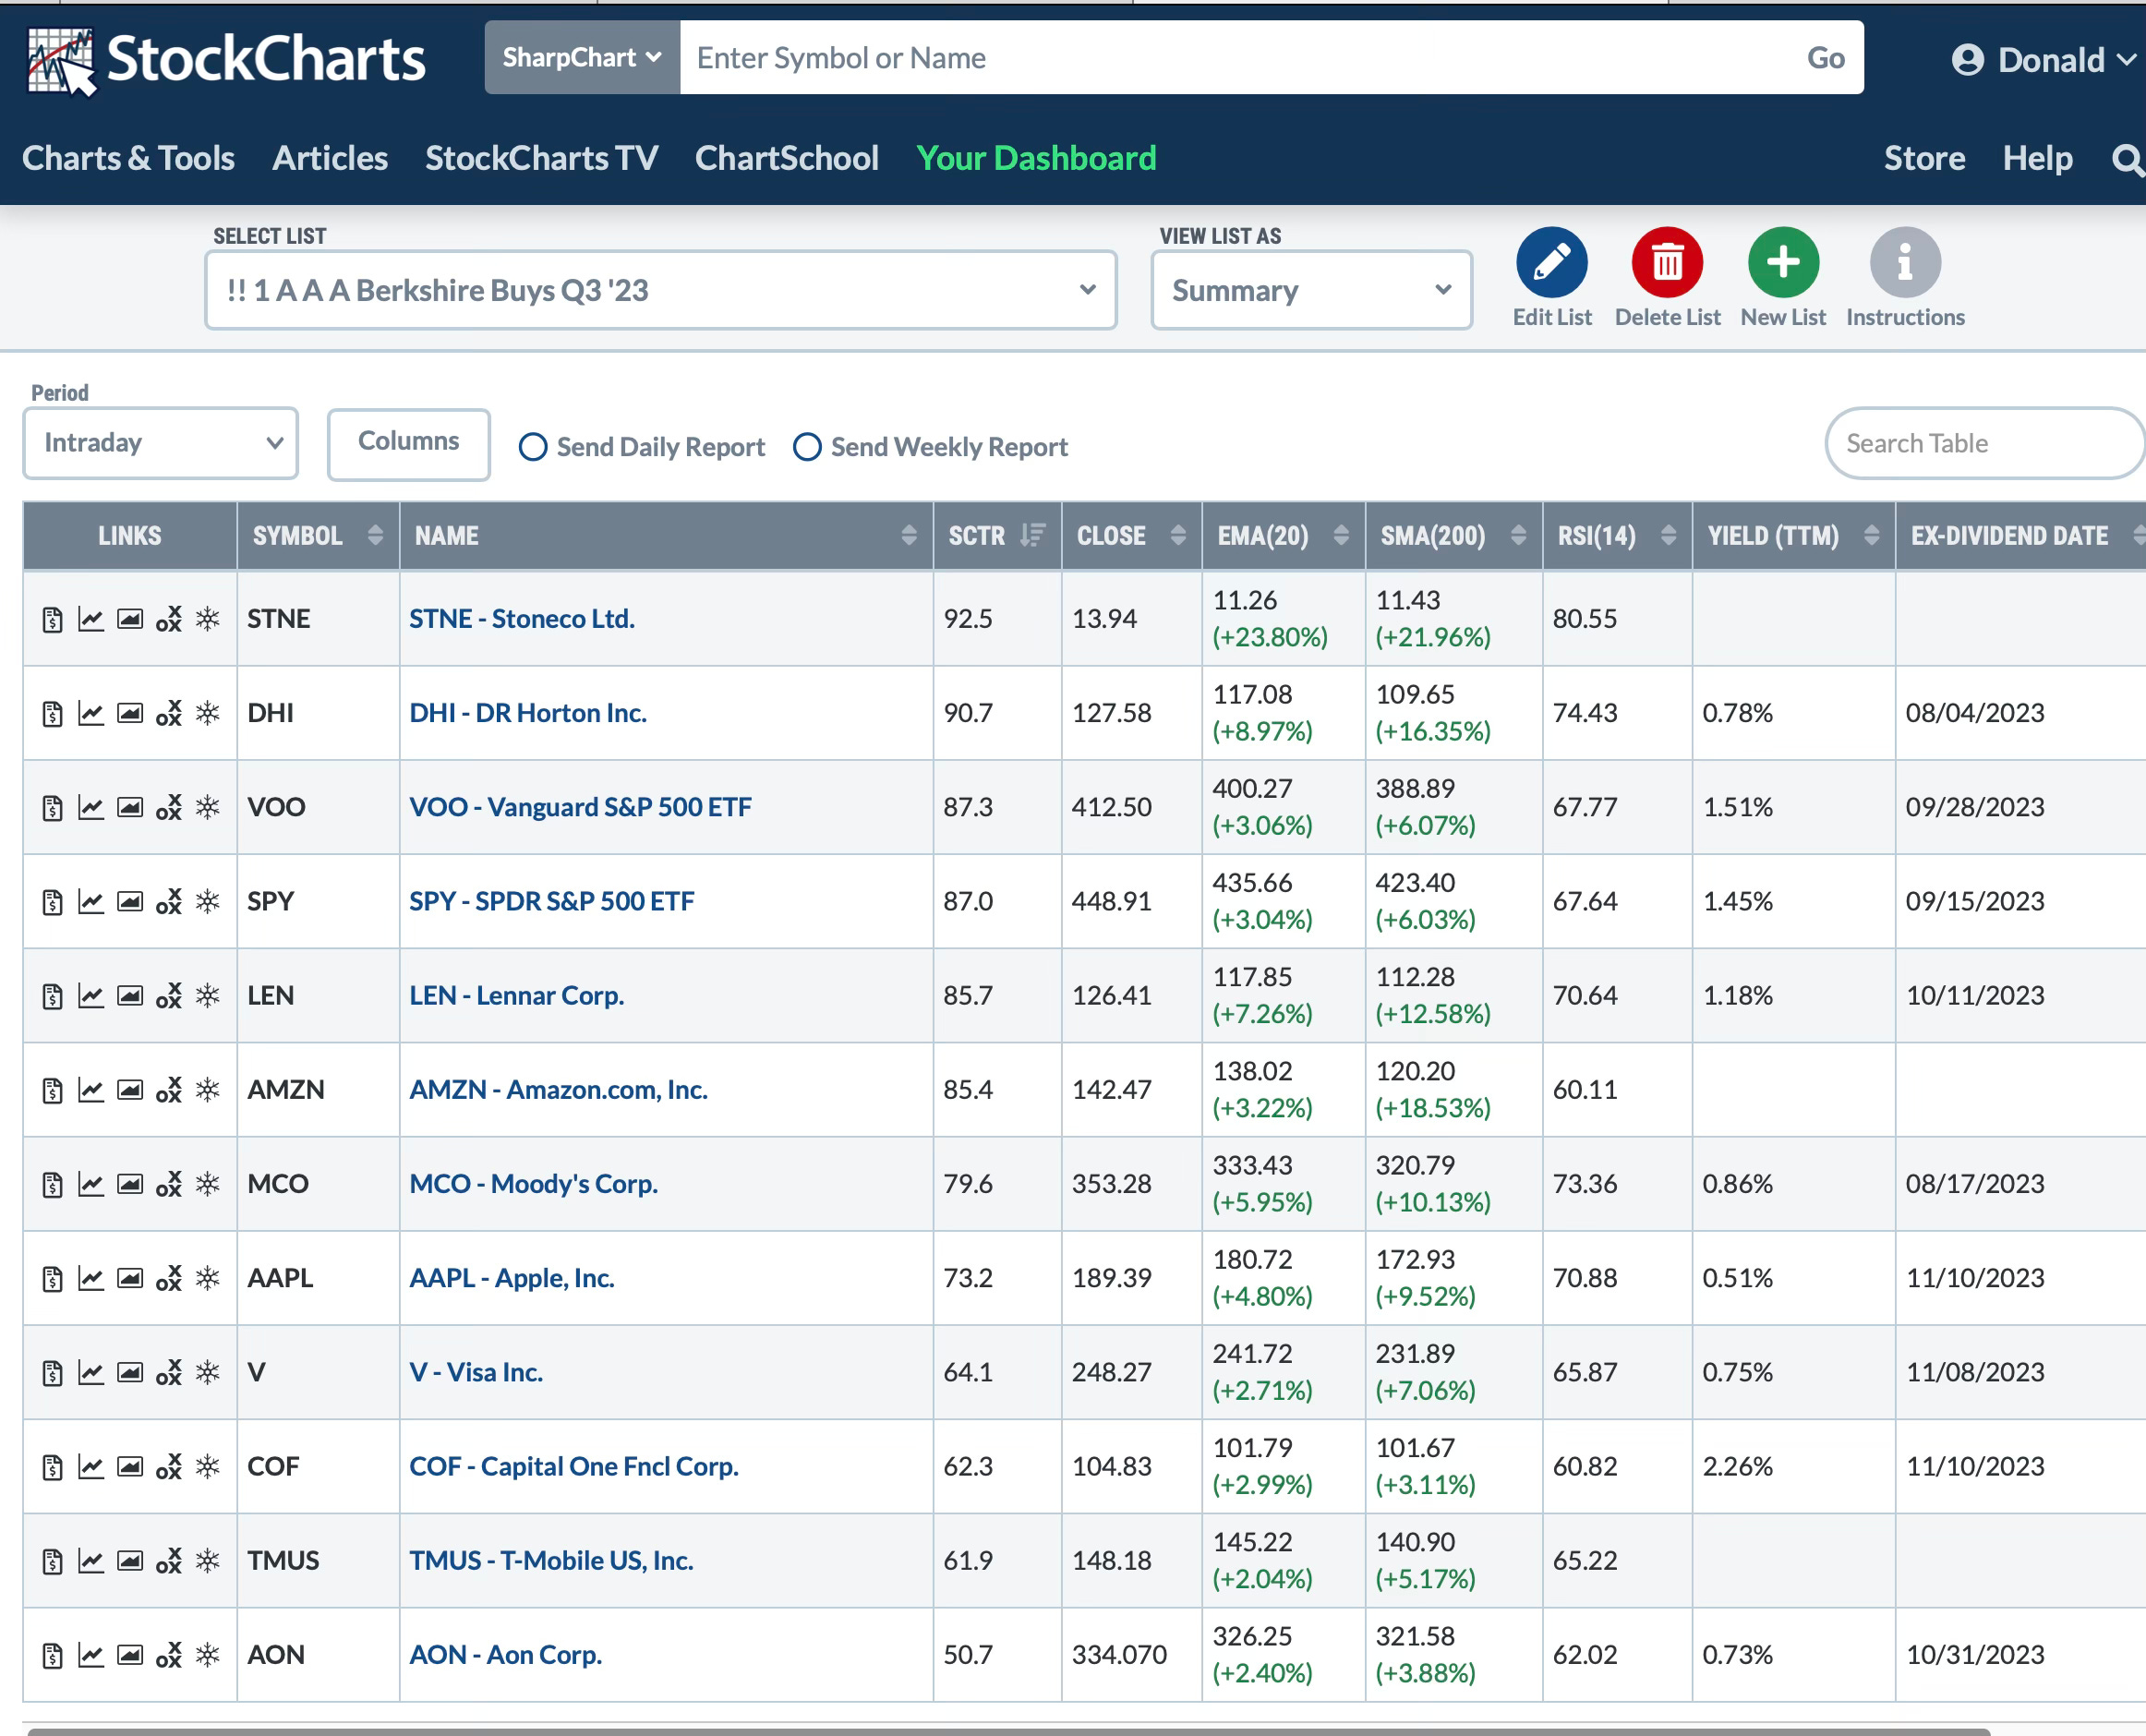Open the View List As Summary dropdown

pos(1311,290)
